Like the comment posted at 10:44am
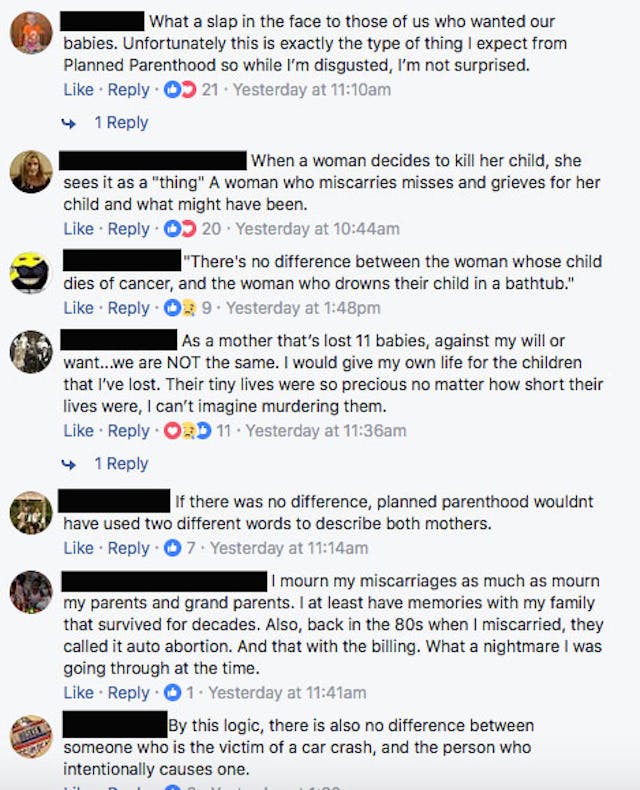This screenshot has width=640, height=790. [x=78, y=229]
